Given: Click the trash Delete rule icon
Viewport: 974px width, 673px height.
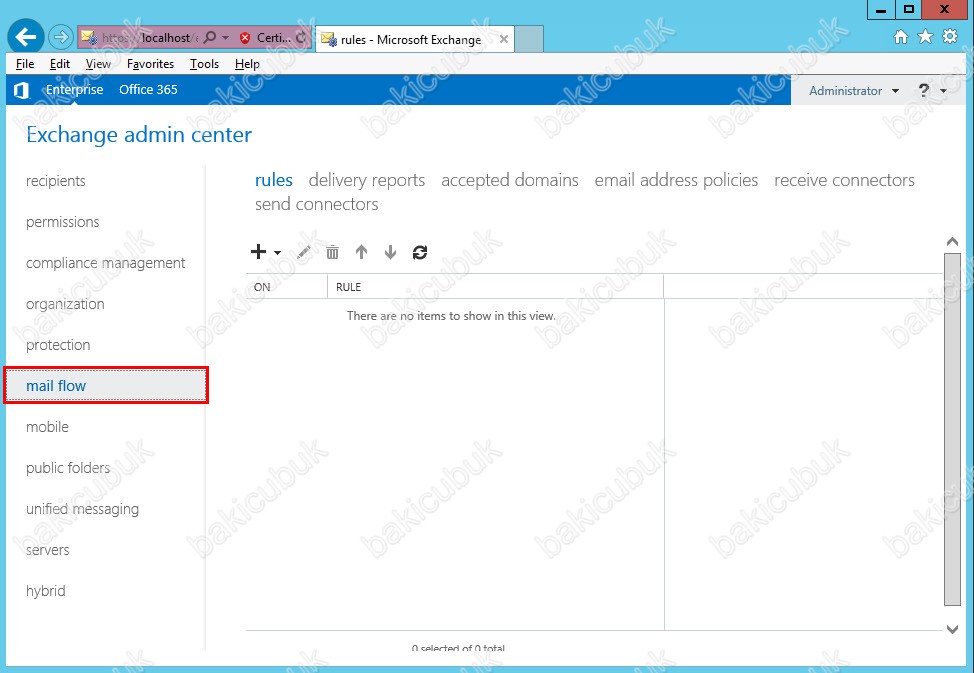Looking at the screenshot, I should point(332,252).
